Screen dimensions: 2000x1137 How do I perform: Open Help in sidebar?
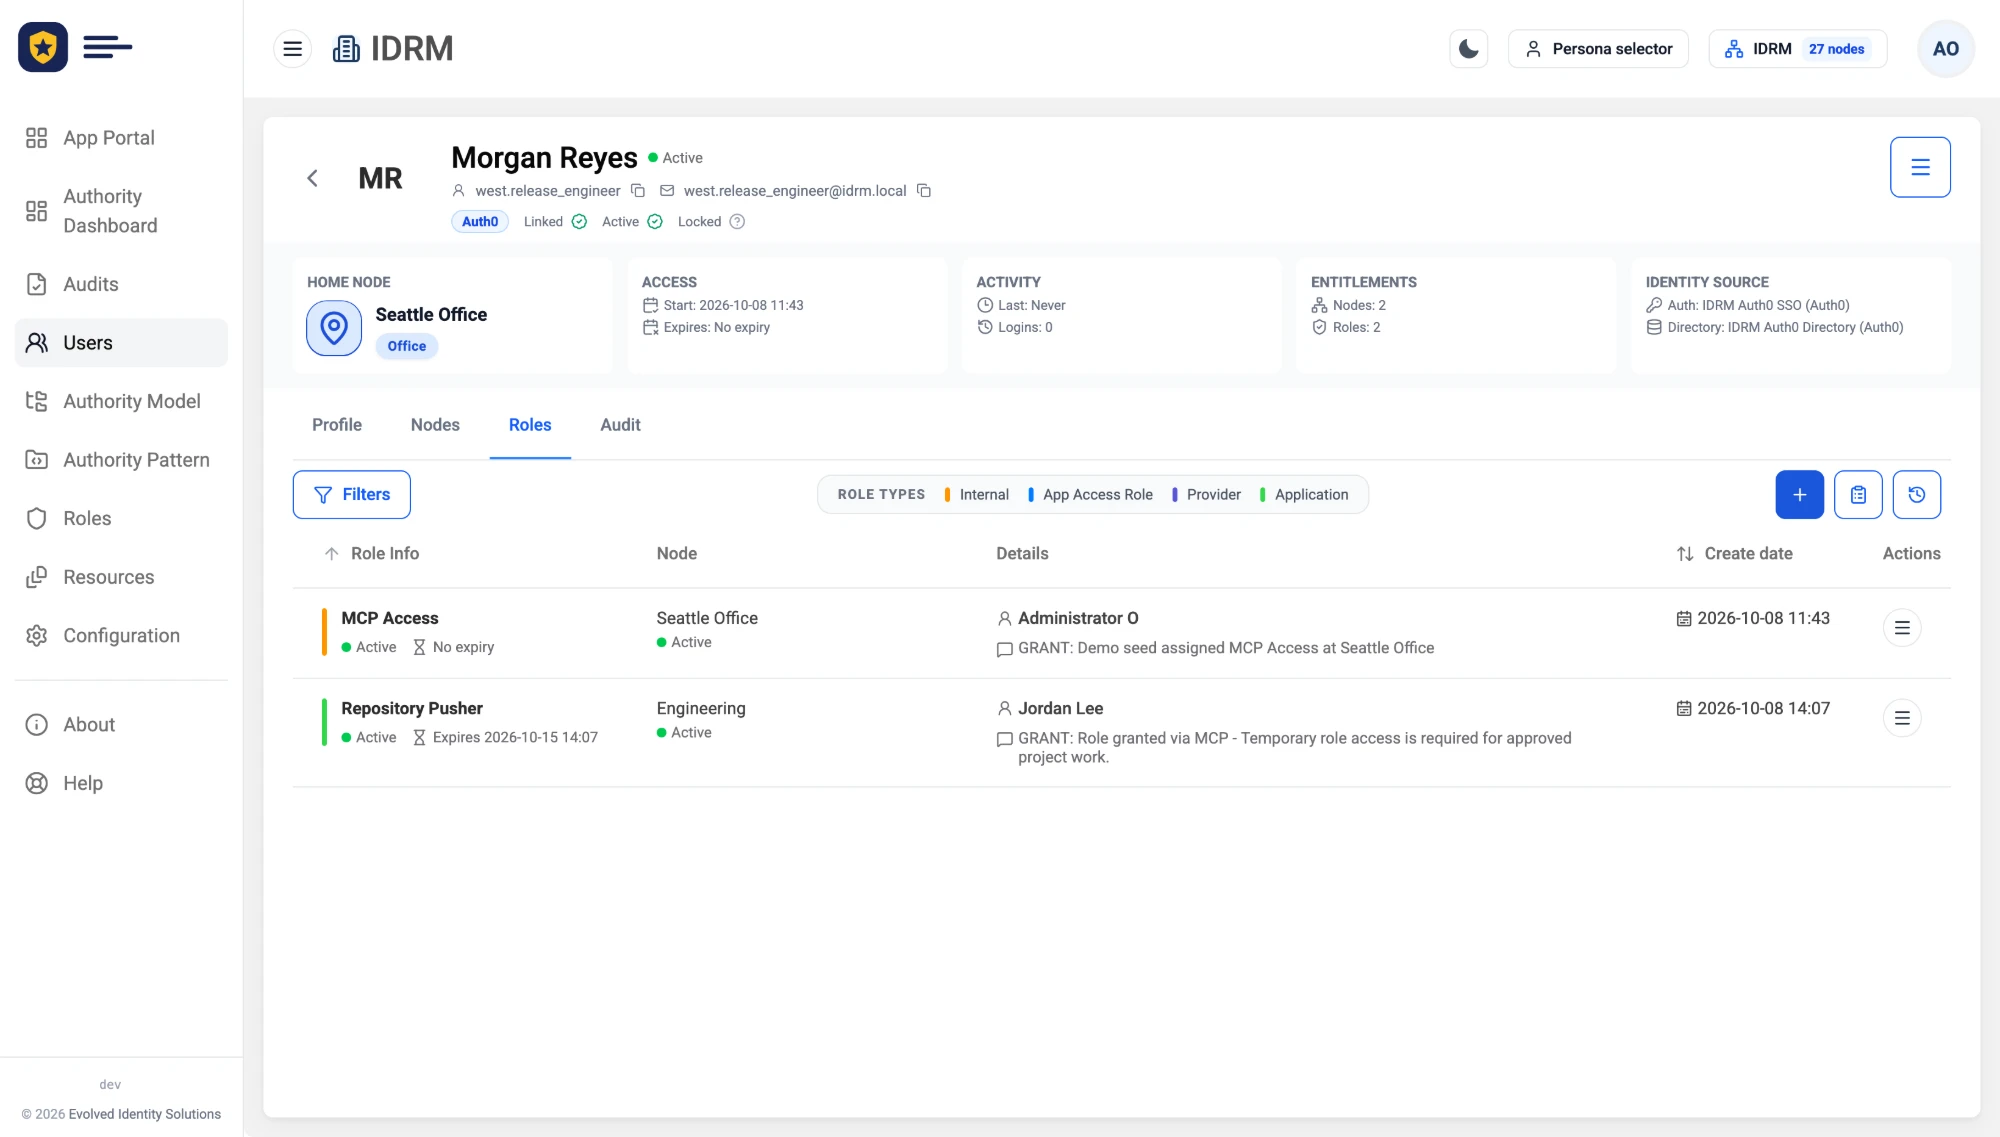[x=121, y=783]
